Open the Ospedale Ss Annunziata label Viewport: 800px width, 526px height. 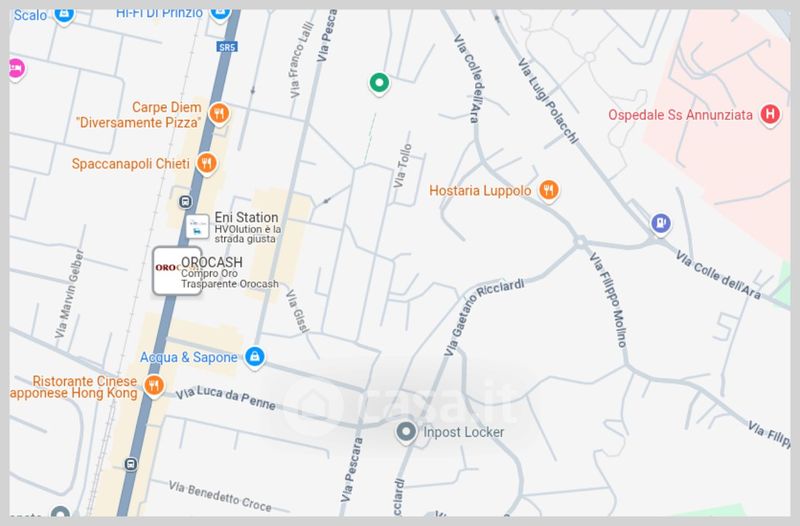coord(680,115)
